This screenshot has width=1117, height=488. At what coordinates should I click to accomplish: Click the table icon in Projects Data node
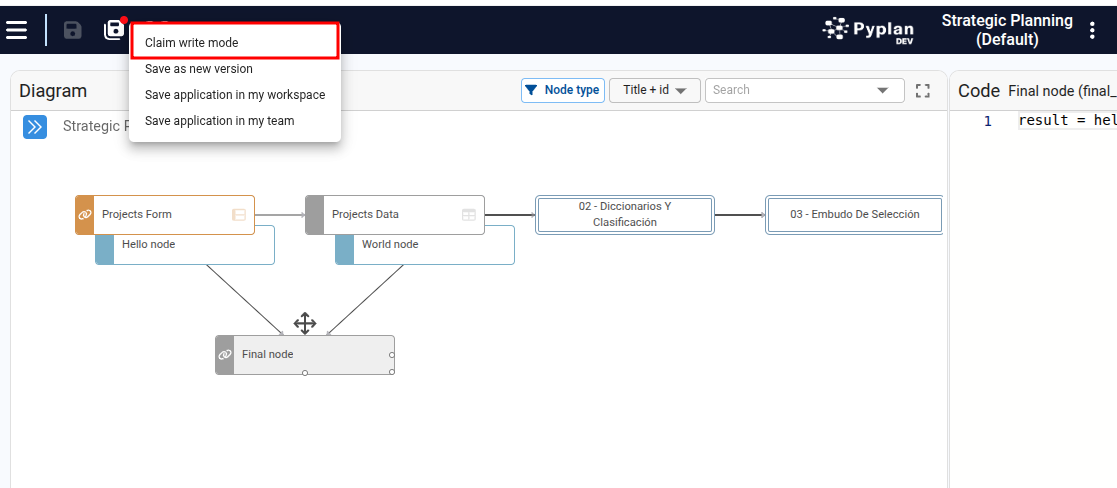[x=469, y=214]
